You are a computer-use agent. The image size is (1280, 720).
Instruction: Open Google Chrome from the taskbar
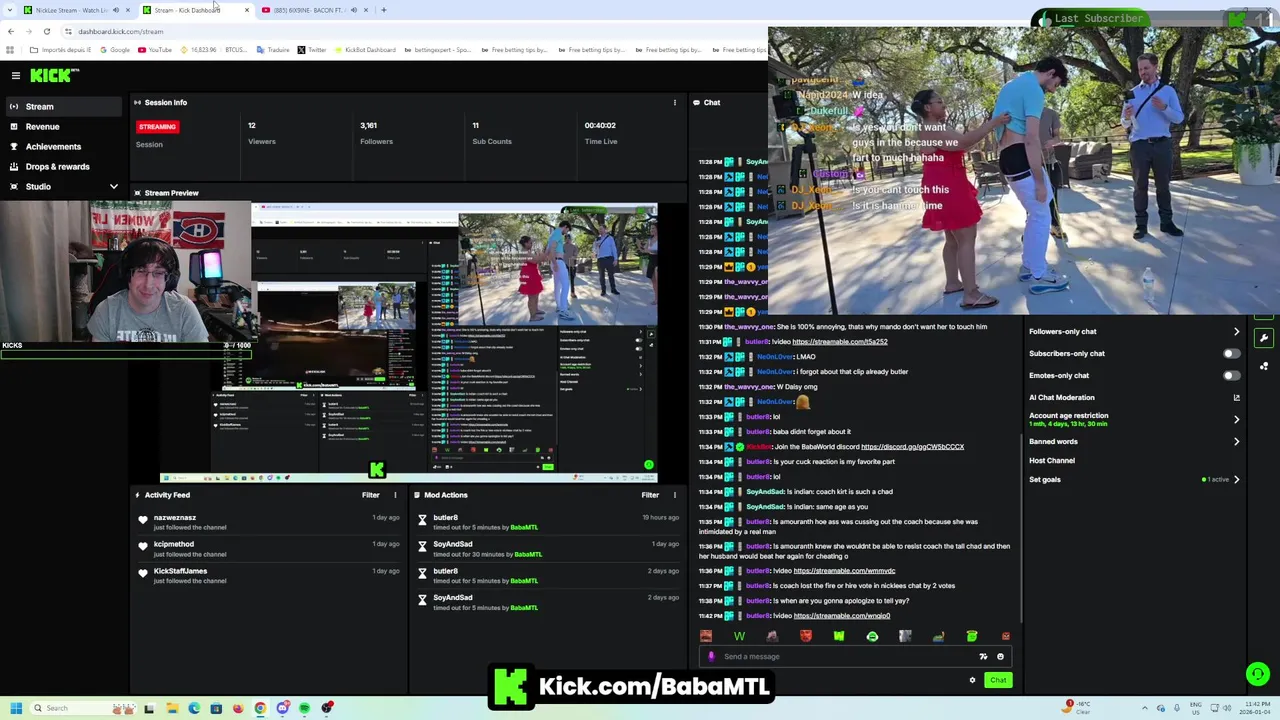pos(260,708)
